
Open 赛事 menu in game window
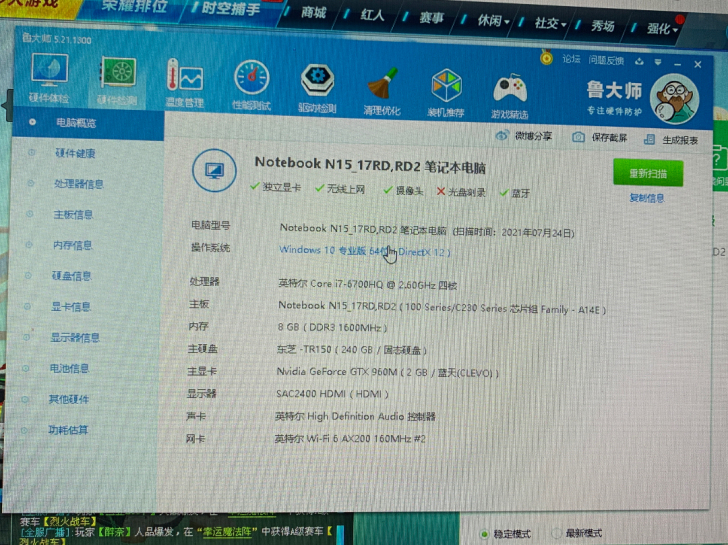pos(432,18)
